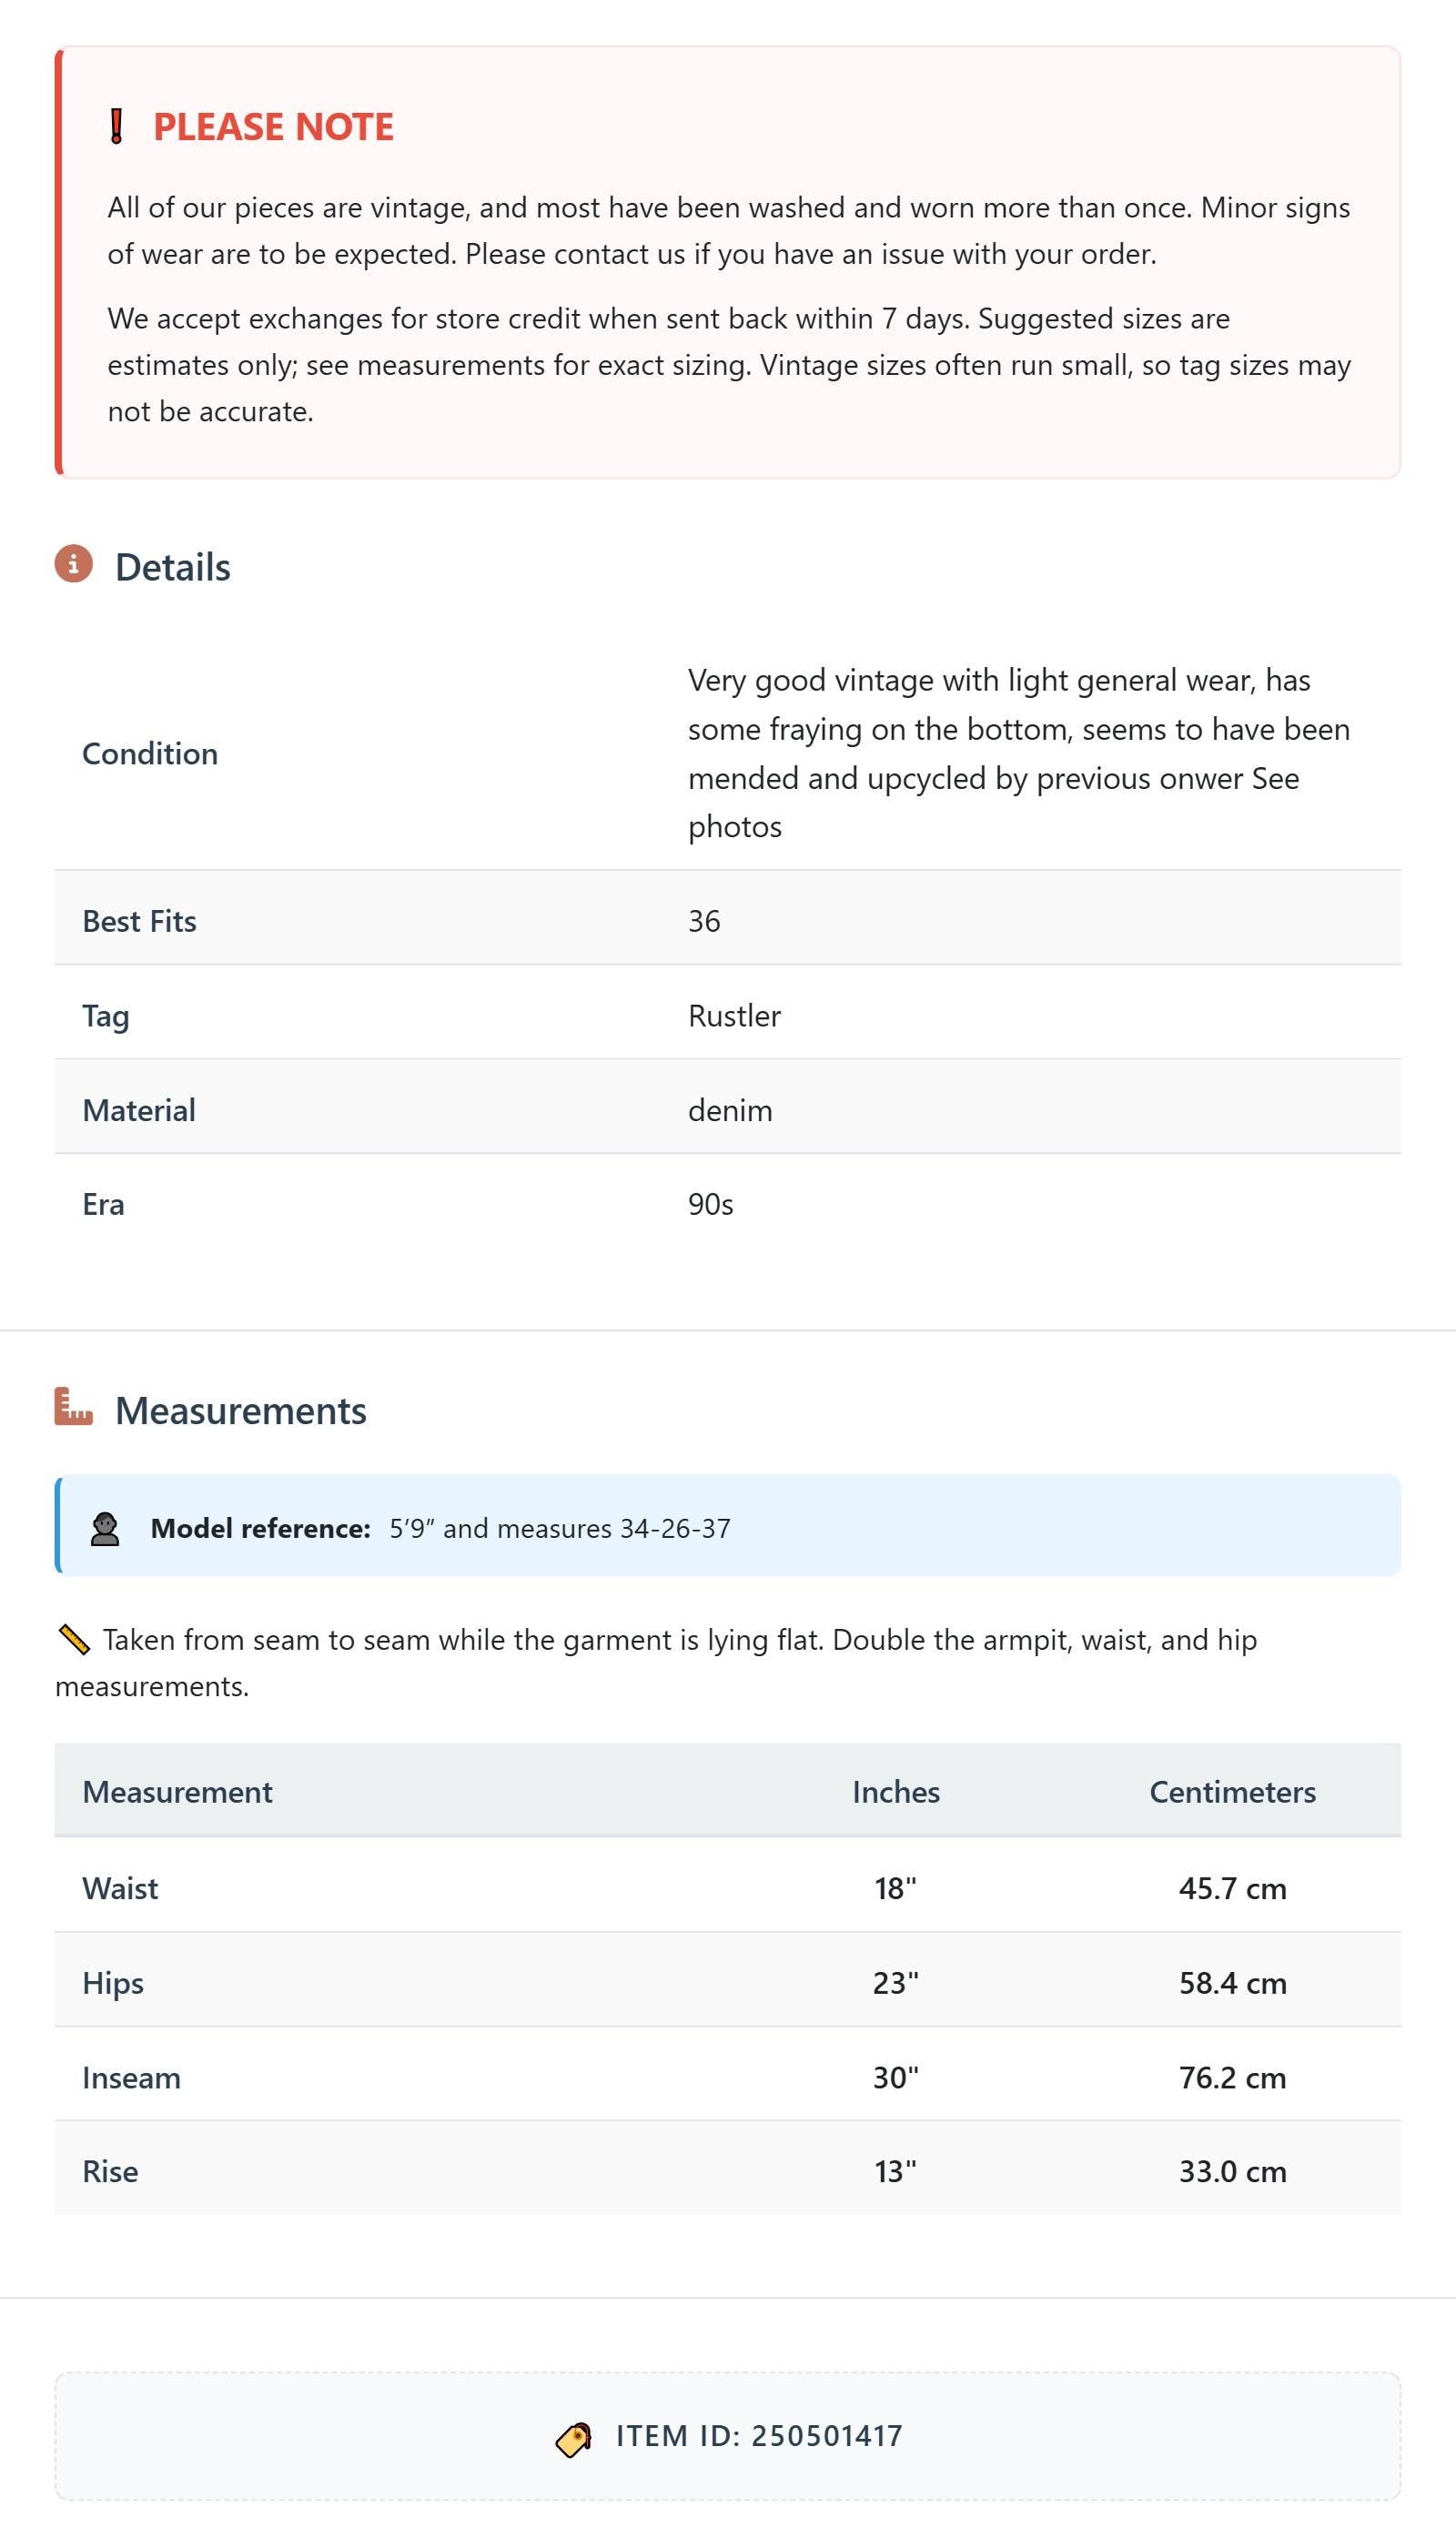The image size is (1456, 2548).
Task: Click the ITEM ID 250501417 text
Action: tap(759, 2435)
